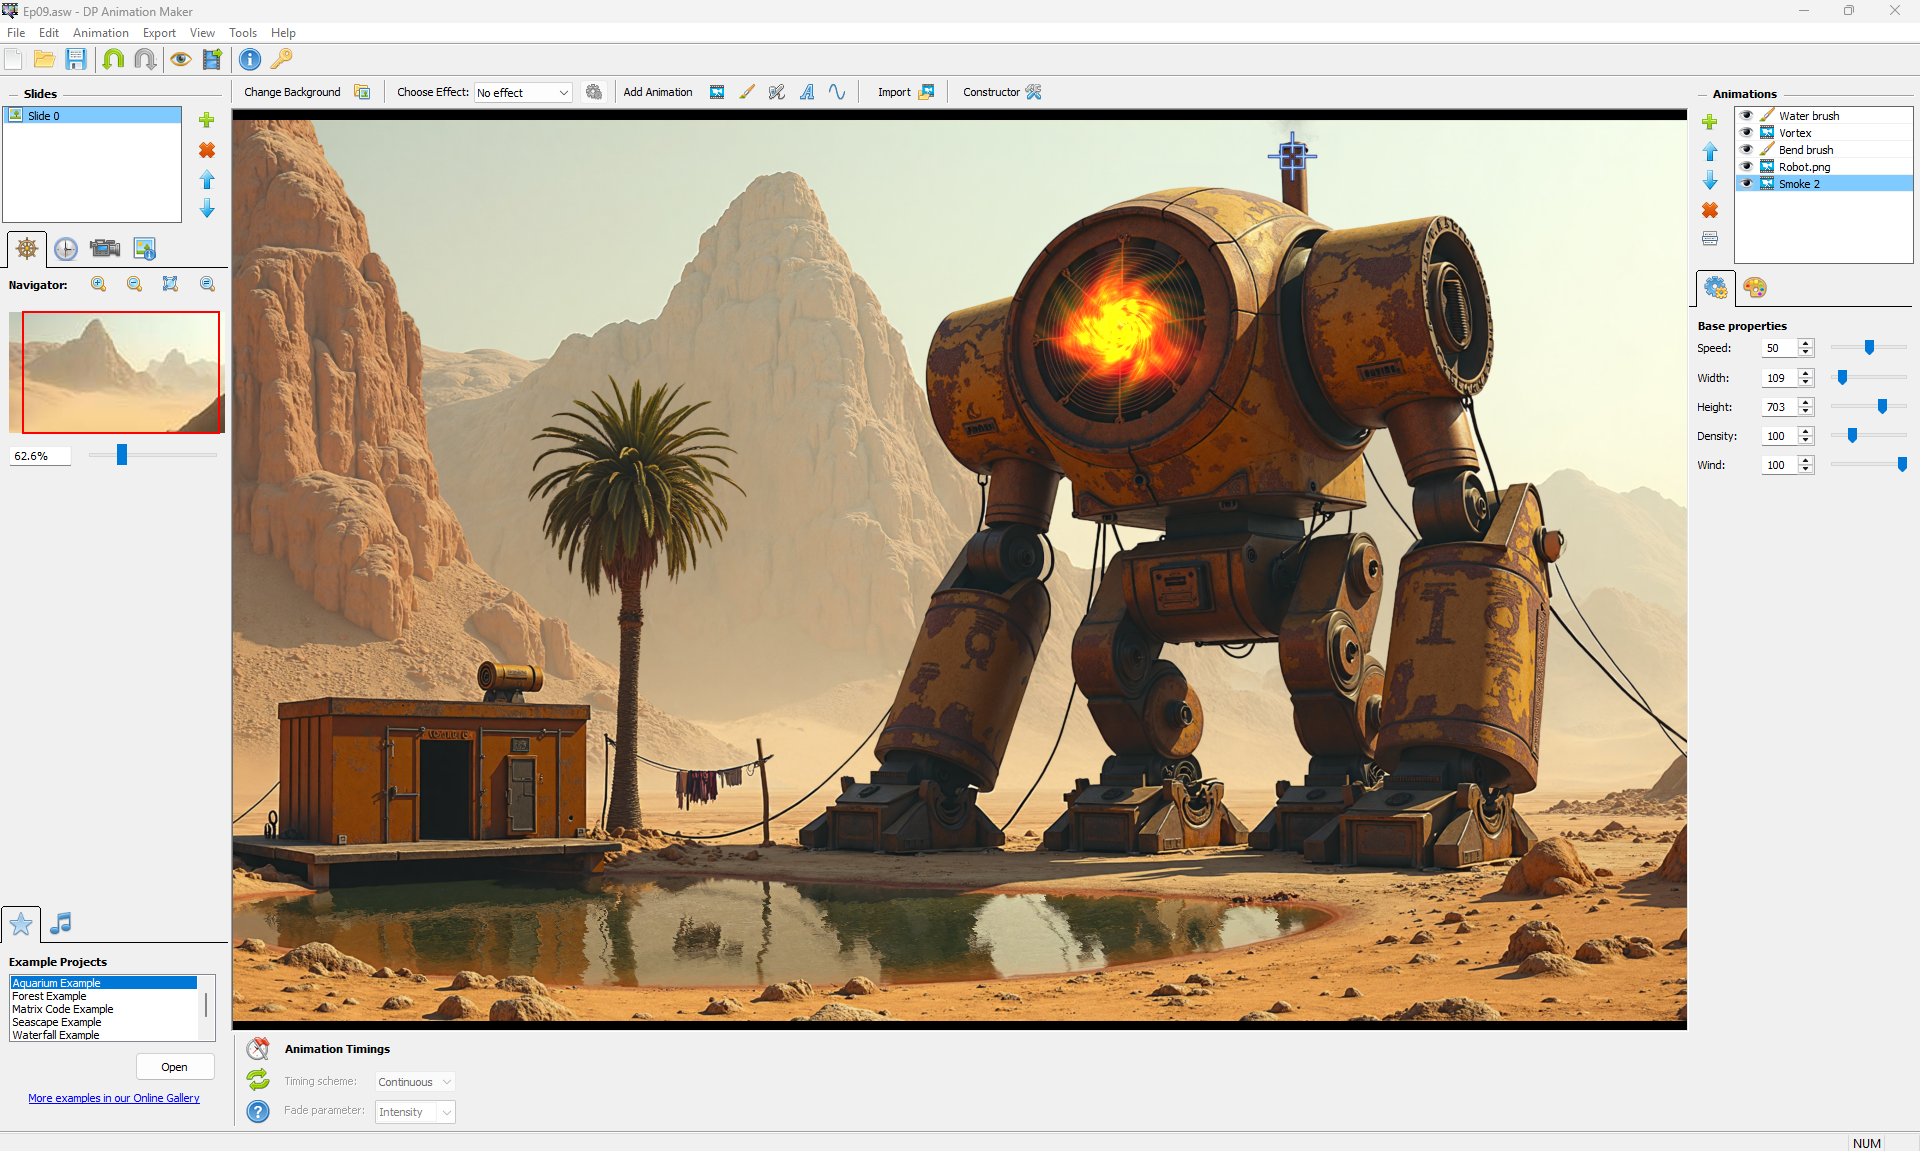Viewport: 1920px width, 1151px height.
Task: Hide the Vortex animation layer
Action: (1747, 133)
